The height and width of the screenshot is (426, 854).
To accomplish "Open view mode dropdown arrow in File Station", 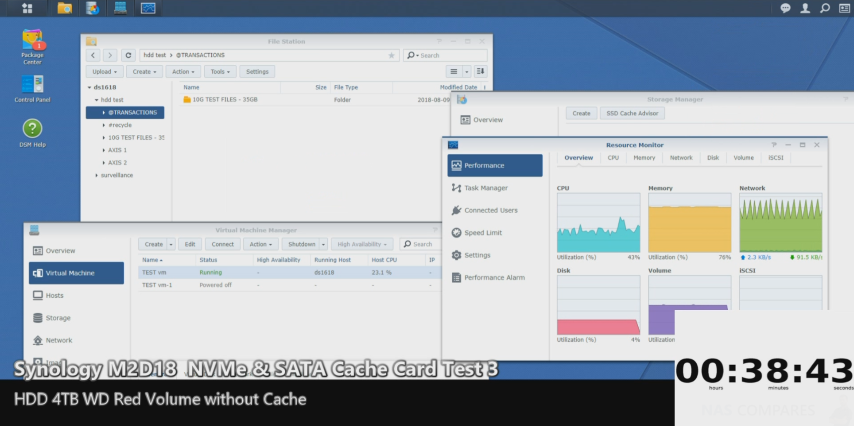I will (x=467, y=71).
